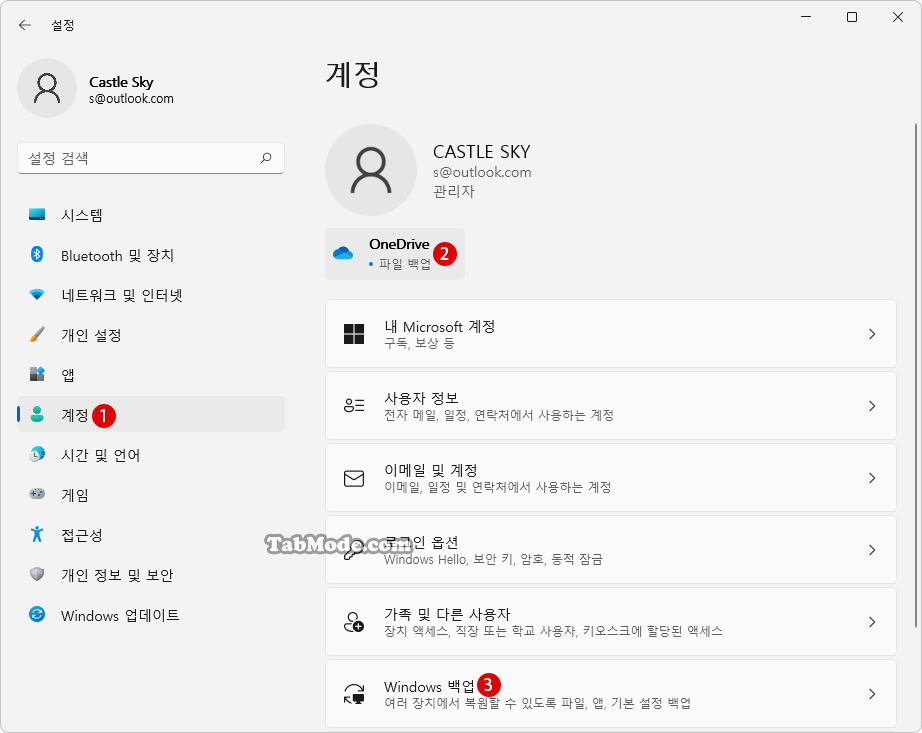Image resolution: width=922 pixels, height=733 pixels.
Task: Click the large CASTLE SKY account avatar
Action: click(x=371, y=170)
